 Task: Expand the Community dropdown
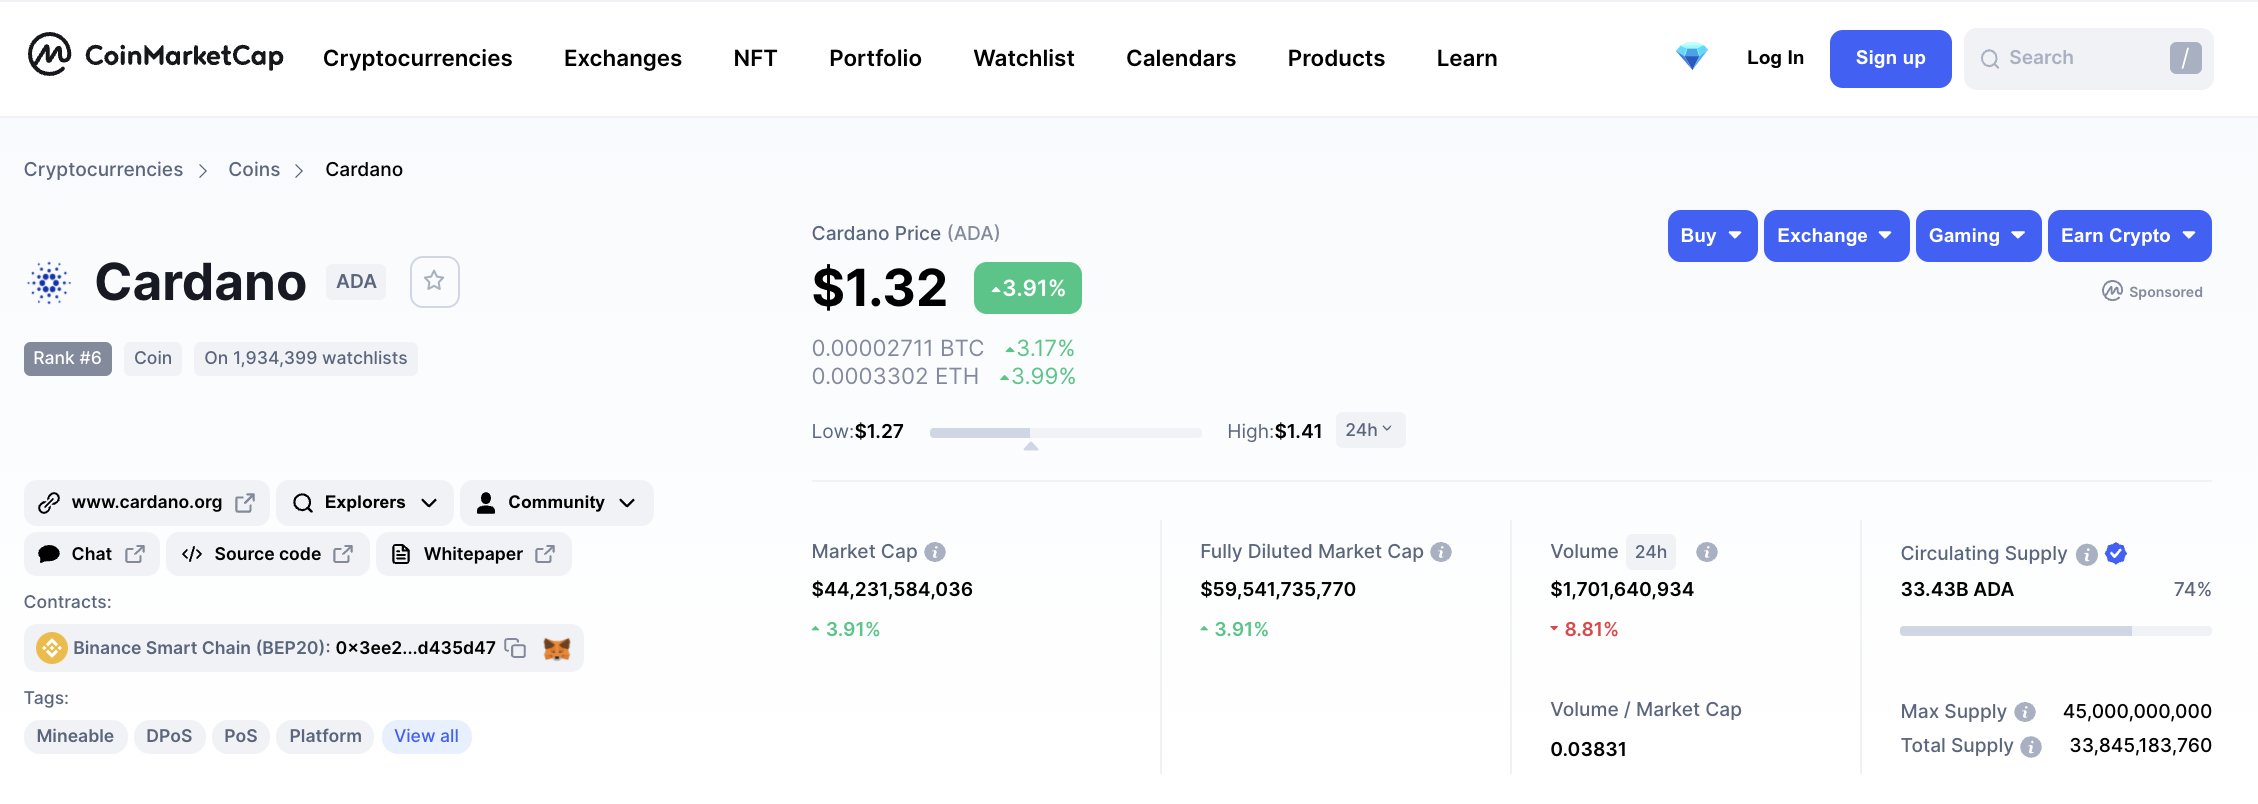pyautogui.click(x=556, y=502)
